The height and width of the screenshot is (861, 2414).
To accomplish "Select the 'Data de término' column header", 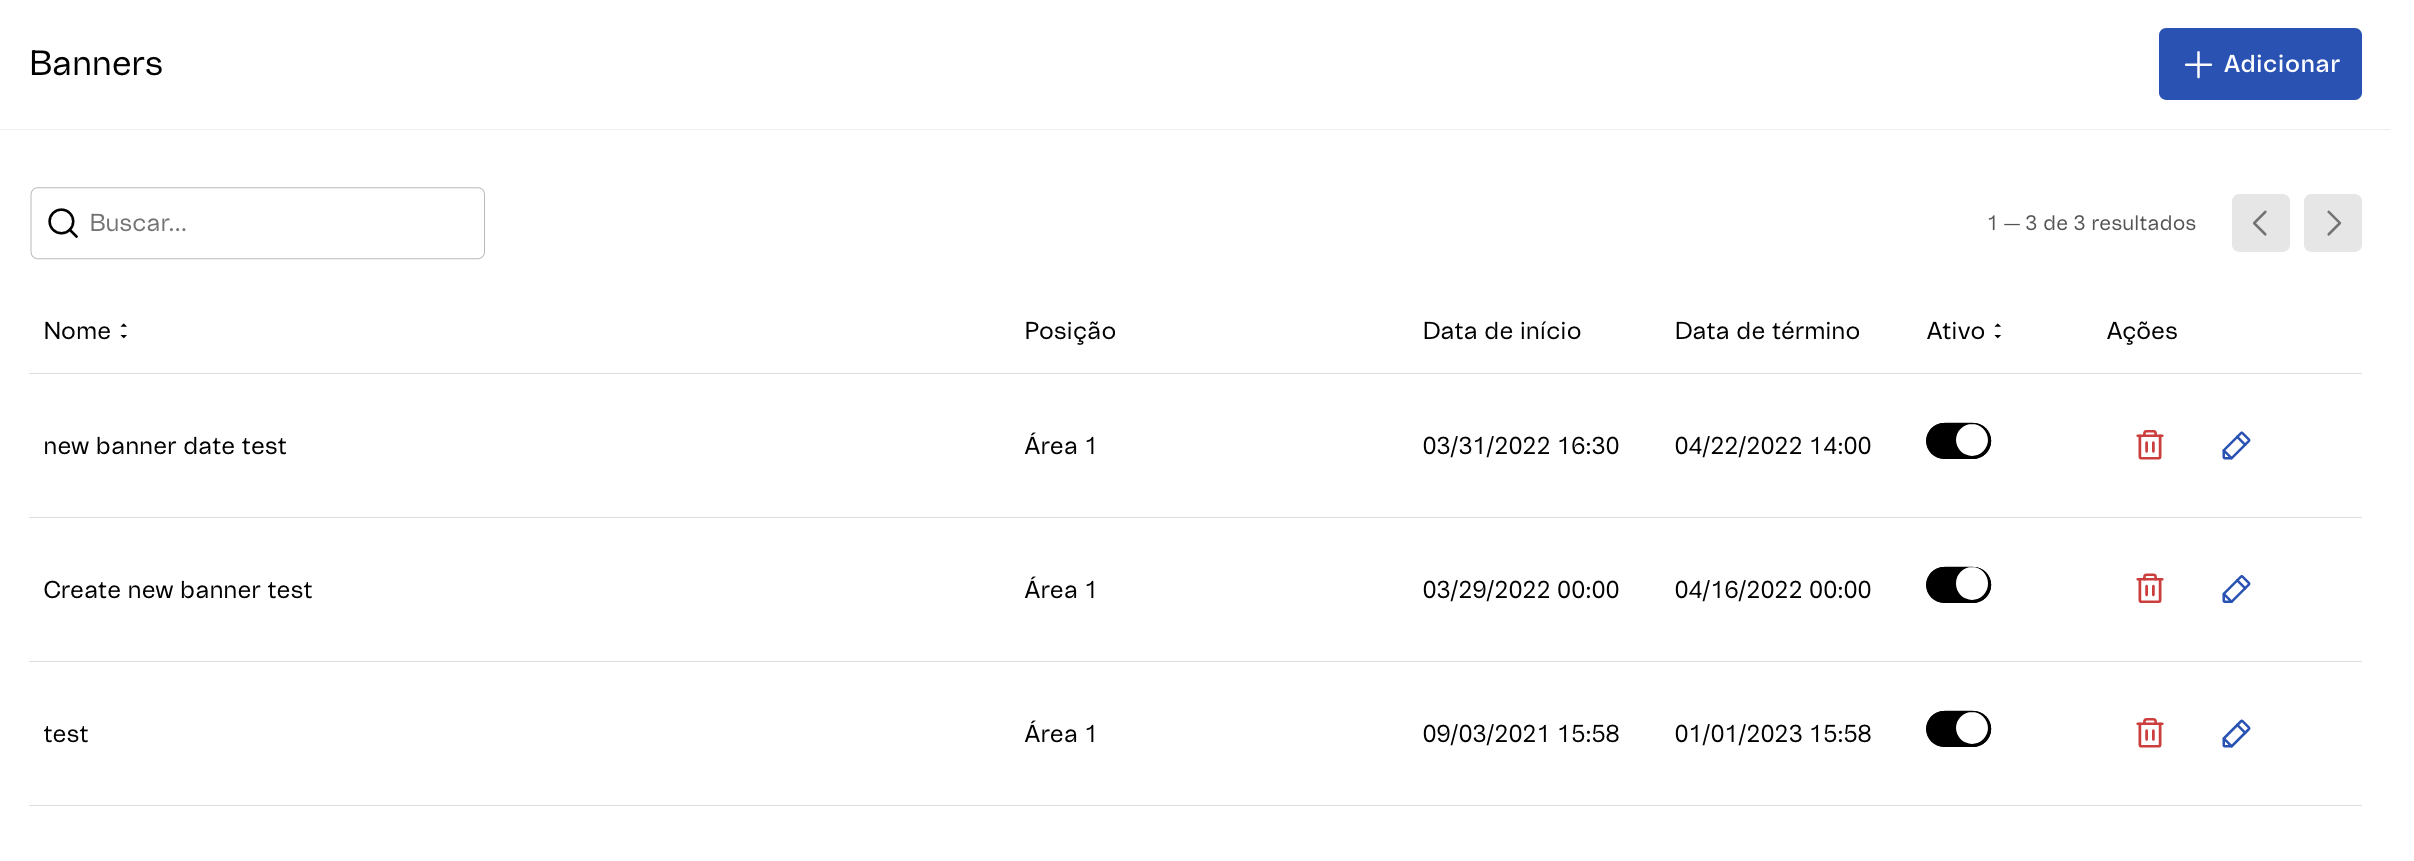I will (x=1766, y=330).
